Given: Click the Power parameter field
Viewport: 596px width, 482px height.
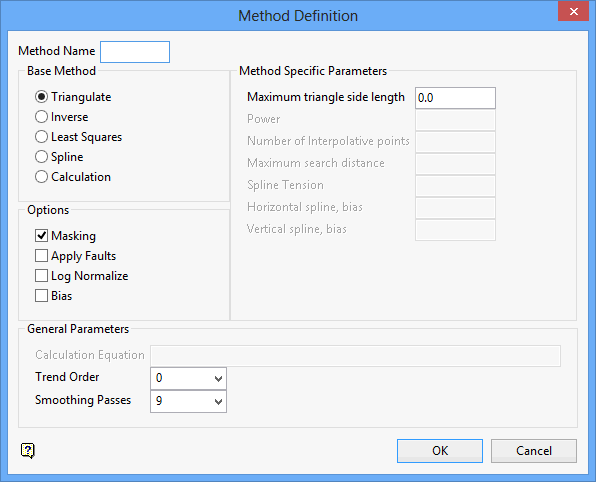Looking at the screenshot, I should pos(455,120).
